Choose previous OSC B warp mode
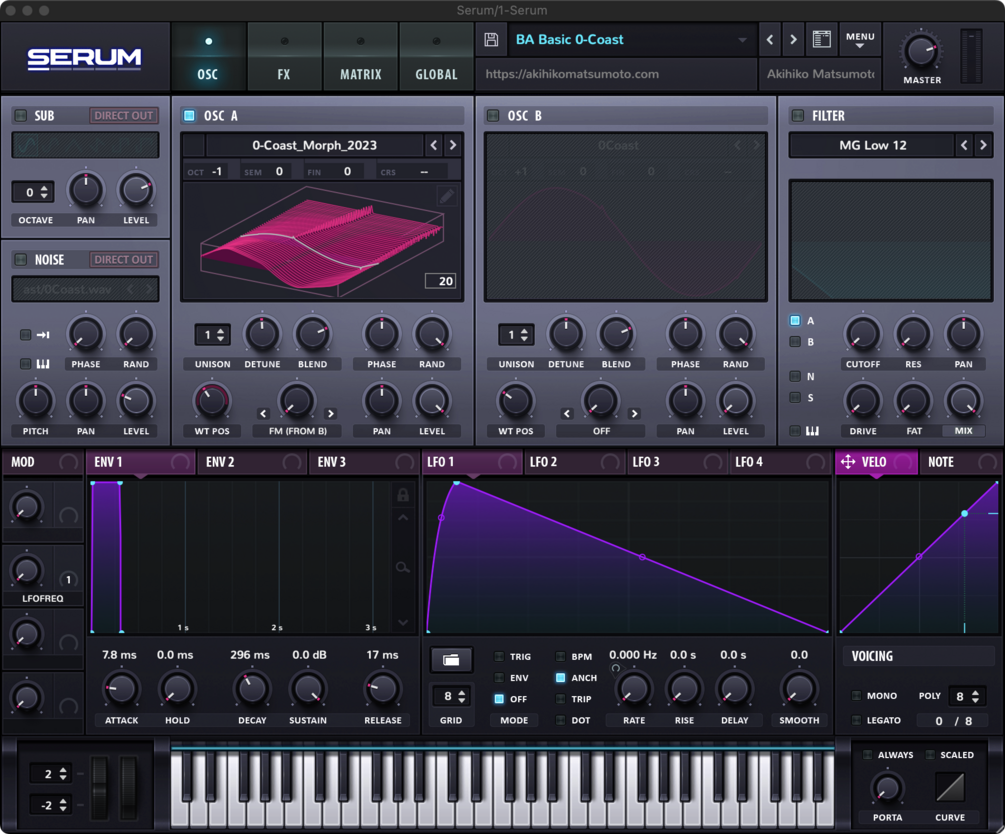This screenshot has height=834, width=1005. tap(567, 413)
